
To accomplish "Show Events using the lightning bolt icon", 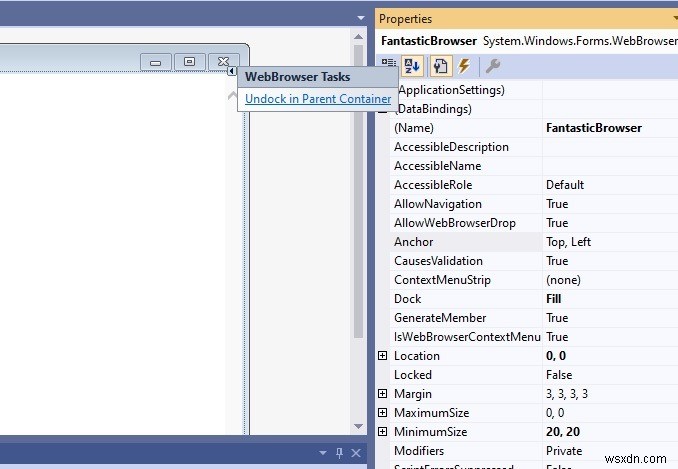I will pyautogui.click(x=464, y=66).
